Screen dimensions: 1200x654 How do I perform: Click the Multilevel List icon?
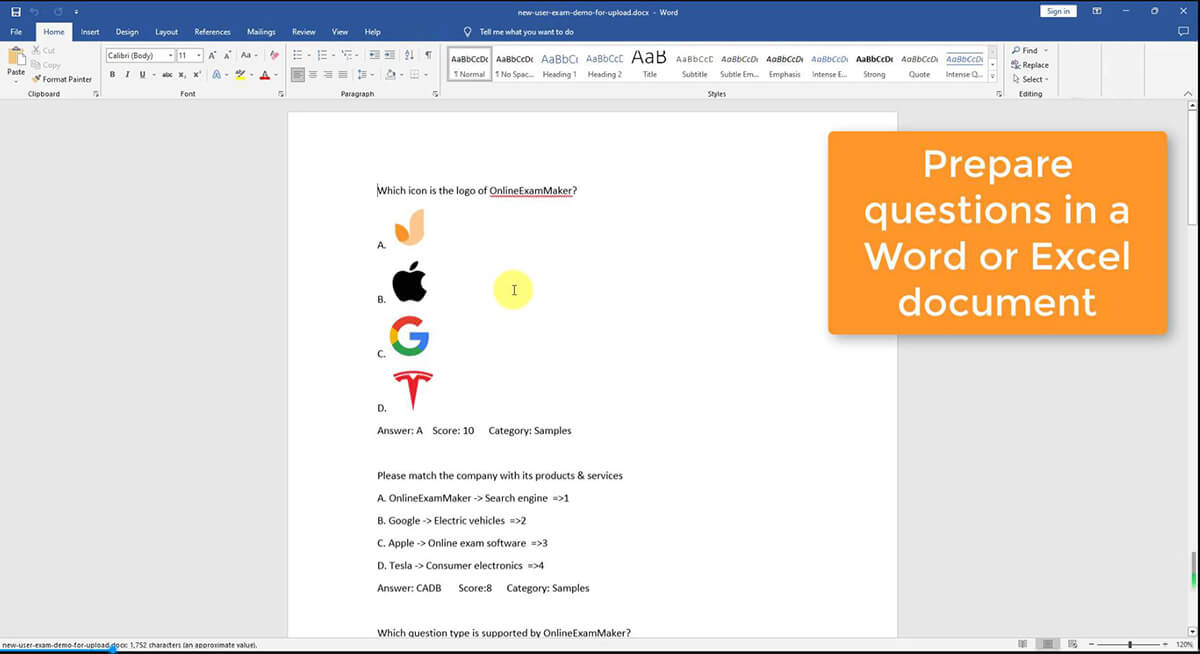tap(346, 55)
